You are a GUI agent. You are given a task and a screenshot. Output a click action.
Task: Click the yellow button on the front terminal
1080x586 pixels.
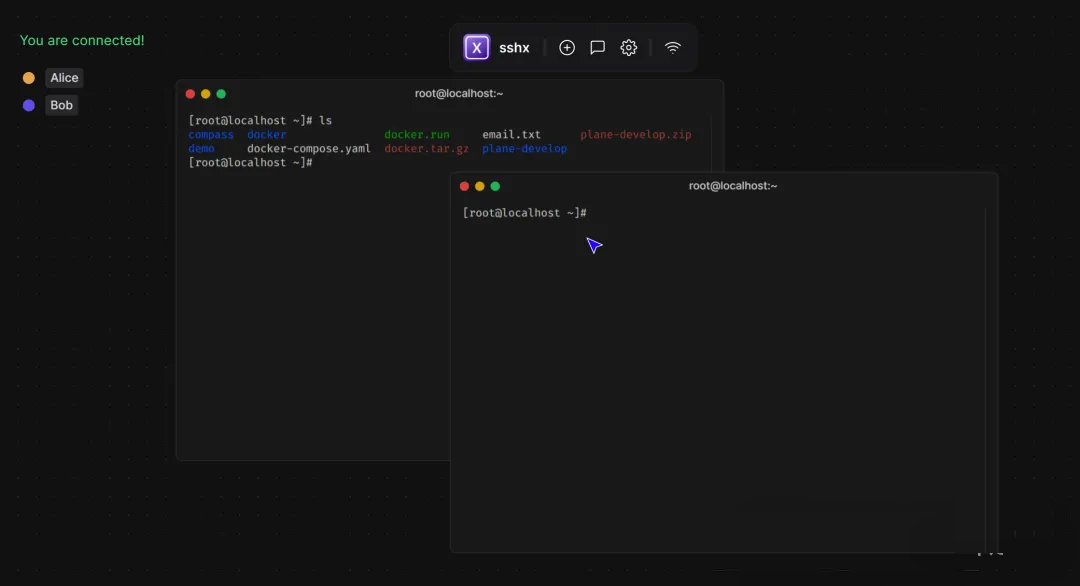coord(480,186)
